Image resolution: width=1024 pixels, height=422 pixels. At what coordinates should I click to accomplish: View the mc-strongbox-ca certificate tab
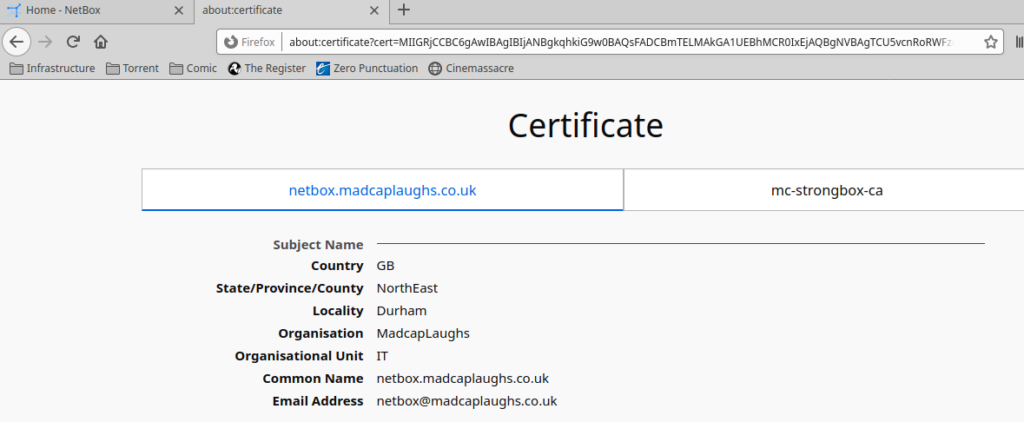coord(826,190)
